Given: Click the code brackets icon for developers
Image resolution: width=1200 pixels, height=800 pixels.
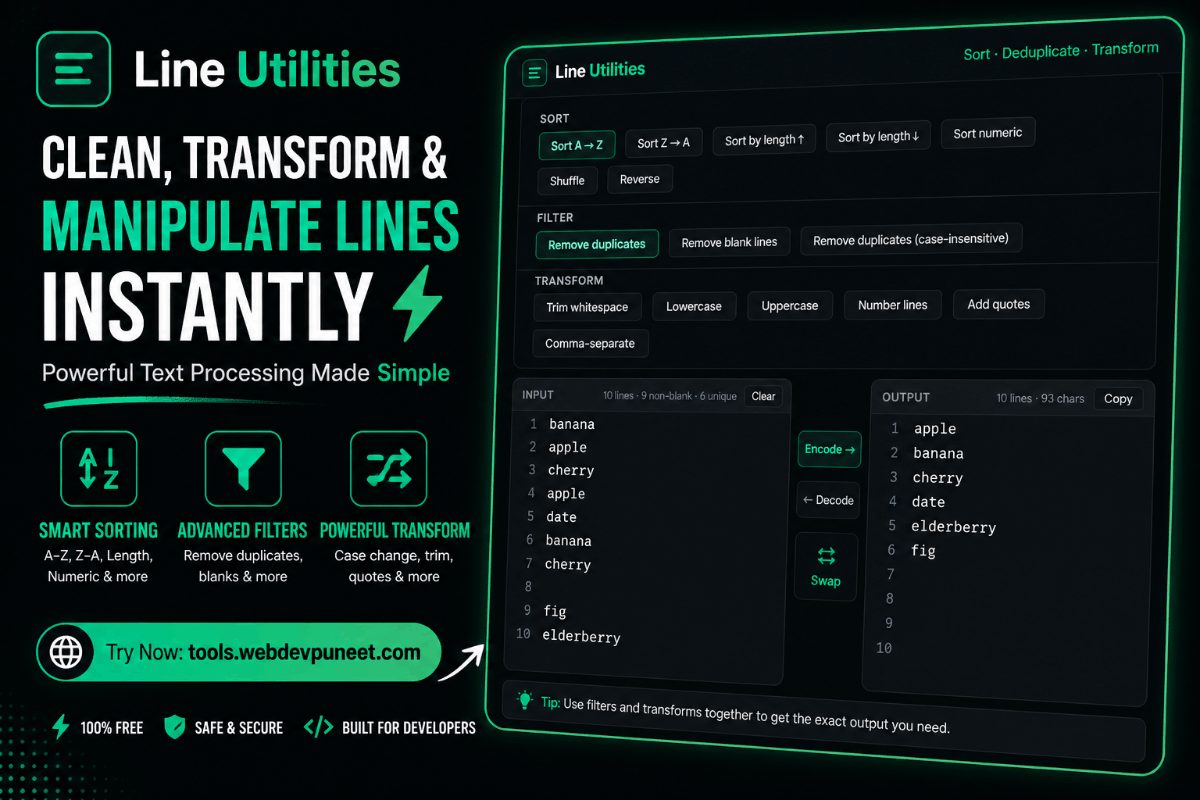Looking at the screenshot, I should tap(318, 727).
